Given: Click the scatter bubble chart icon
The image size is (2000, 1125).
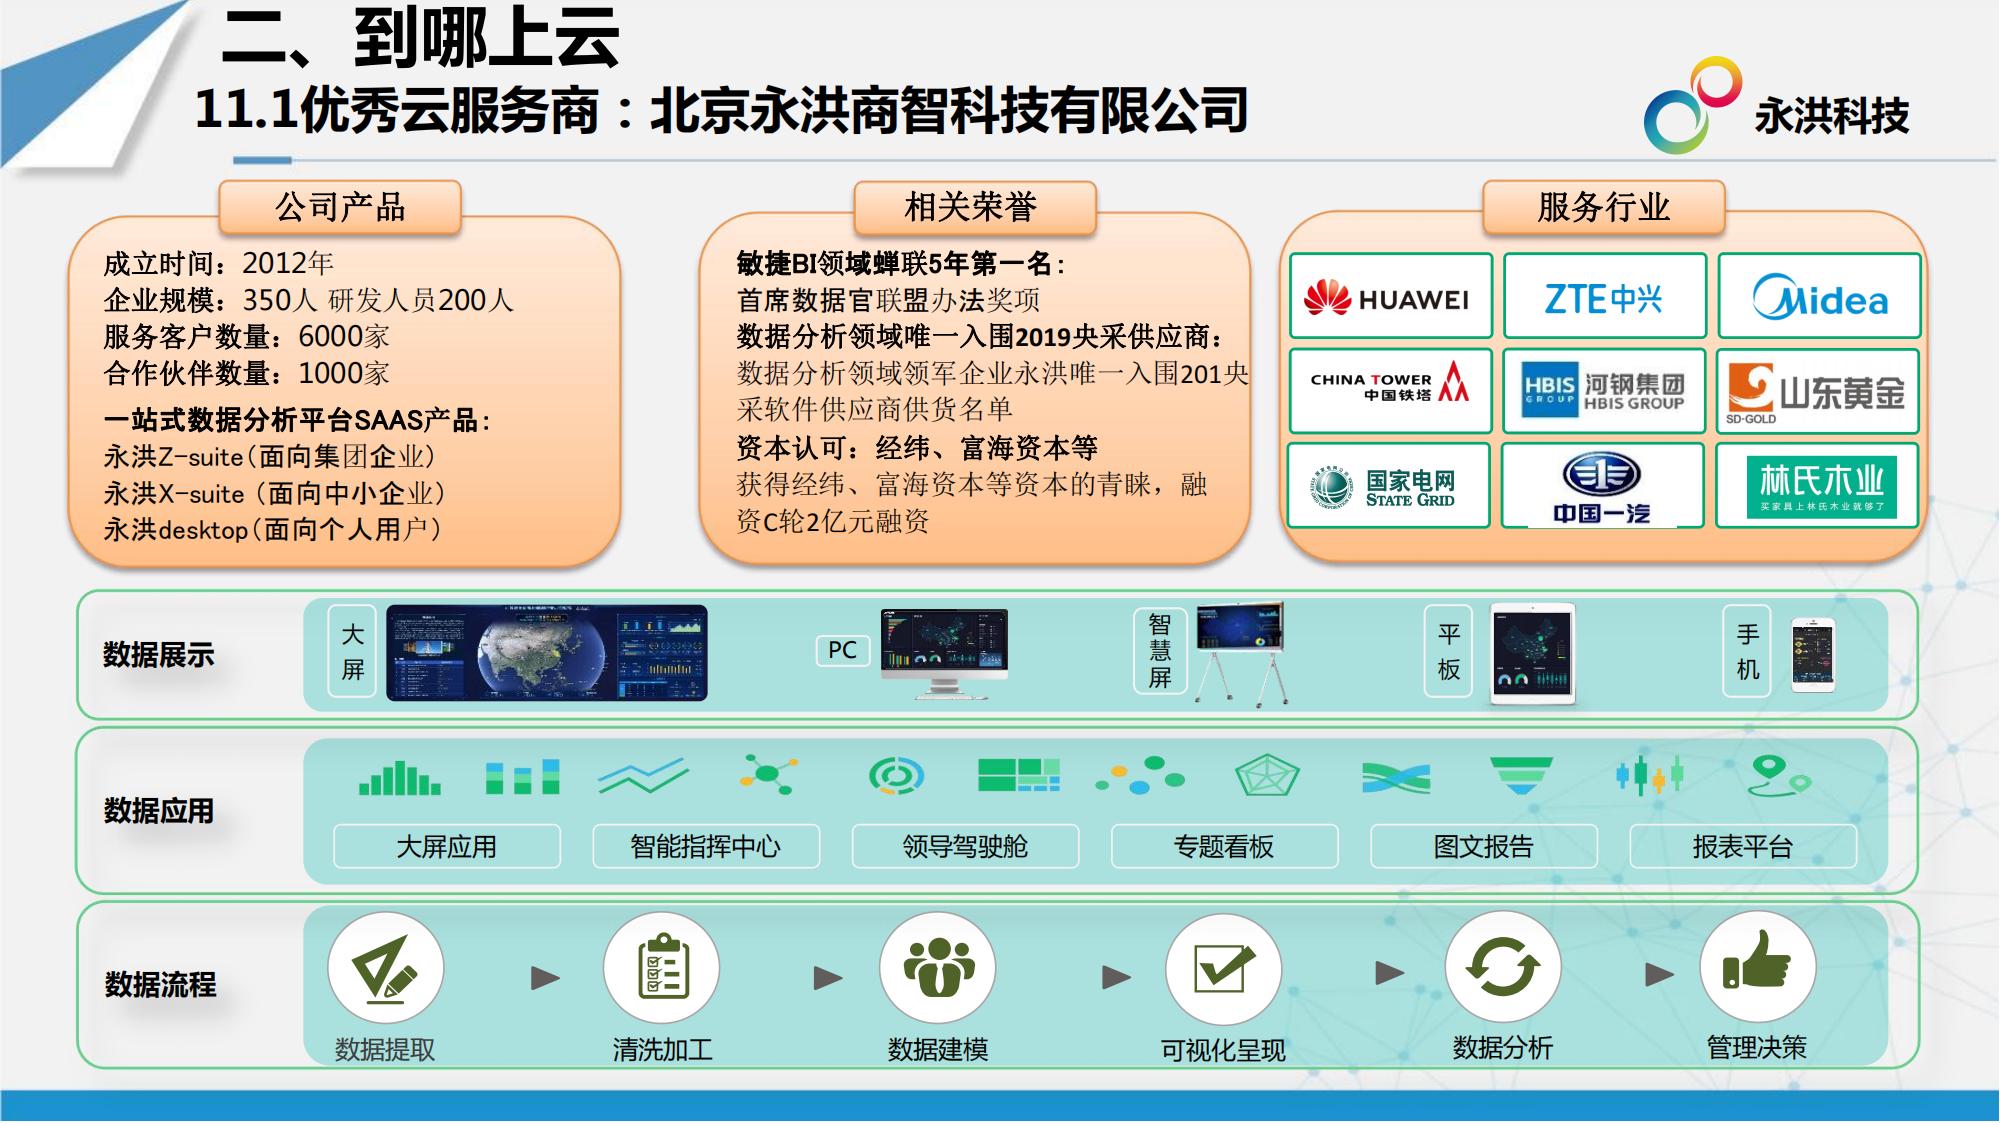Looking at the screenshot, I should coord(1140,776).
